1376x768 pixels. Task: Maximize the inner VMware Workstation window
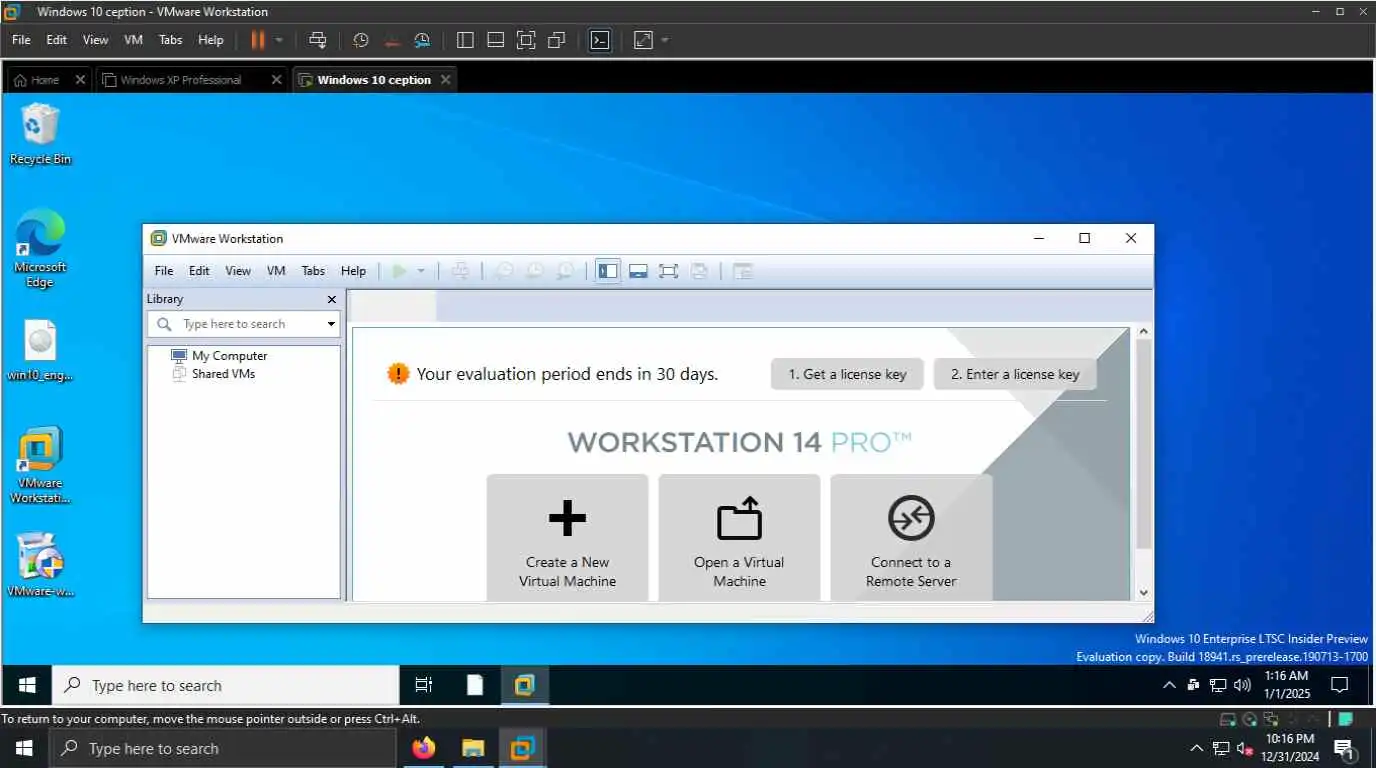click(x=1085, y=238)
